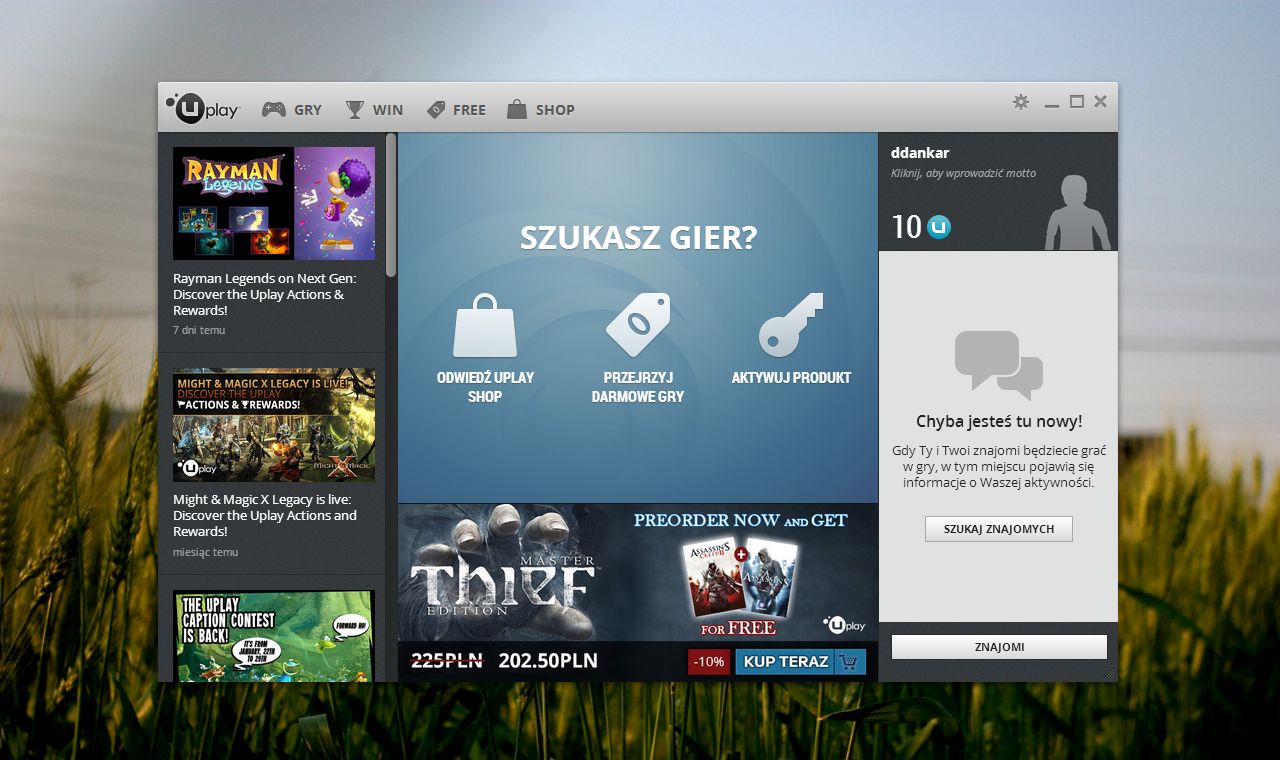
Task: Click 'Kliknij, aby wprowadzić motto' field
Action: click(x=963, y=173)
